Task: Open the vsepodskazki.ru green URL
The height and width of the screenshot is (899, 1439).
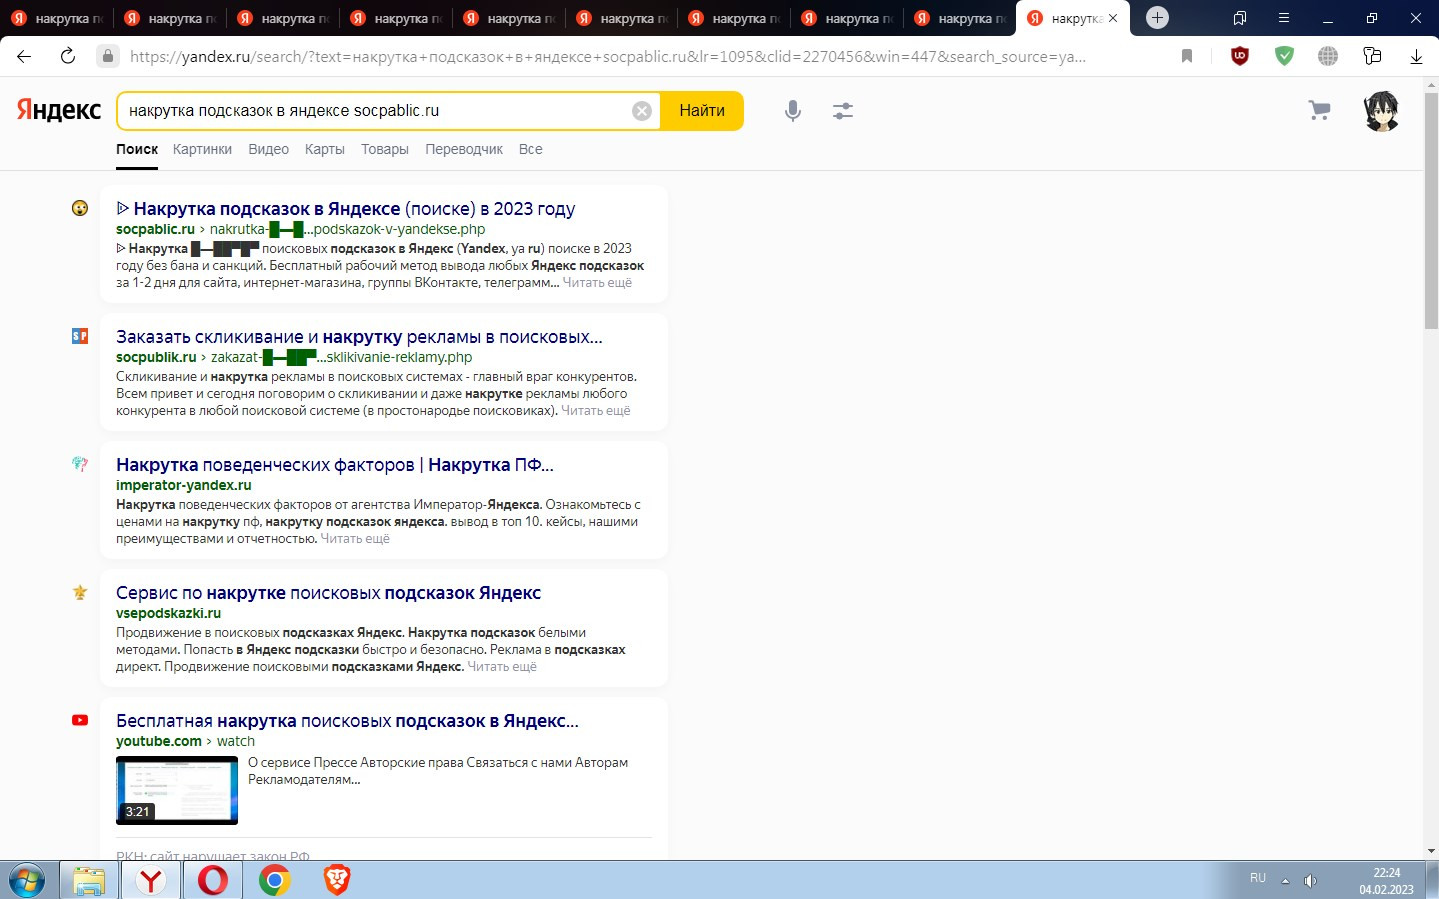Action: coord(168,613)
